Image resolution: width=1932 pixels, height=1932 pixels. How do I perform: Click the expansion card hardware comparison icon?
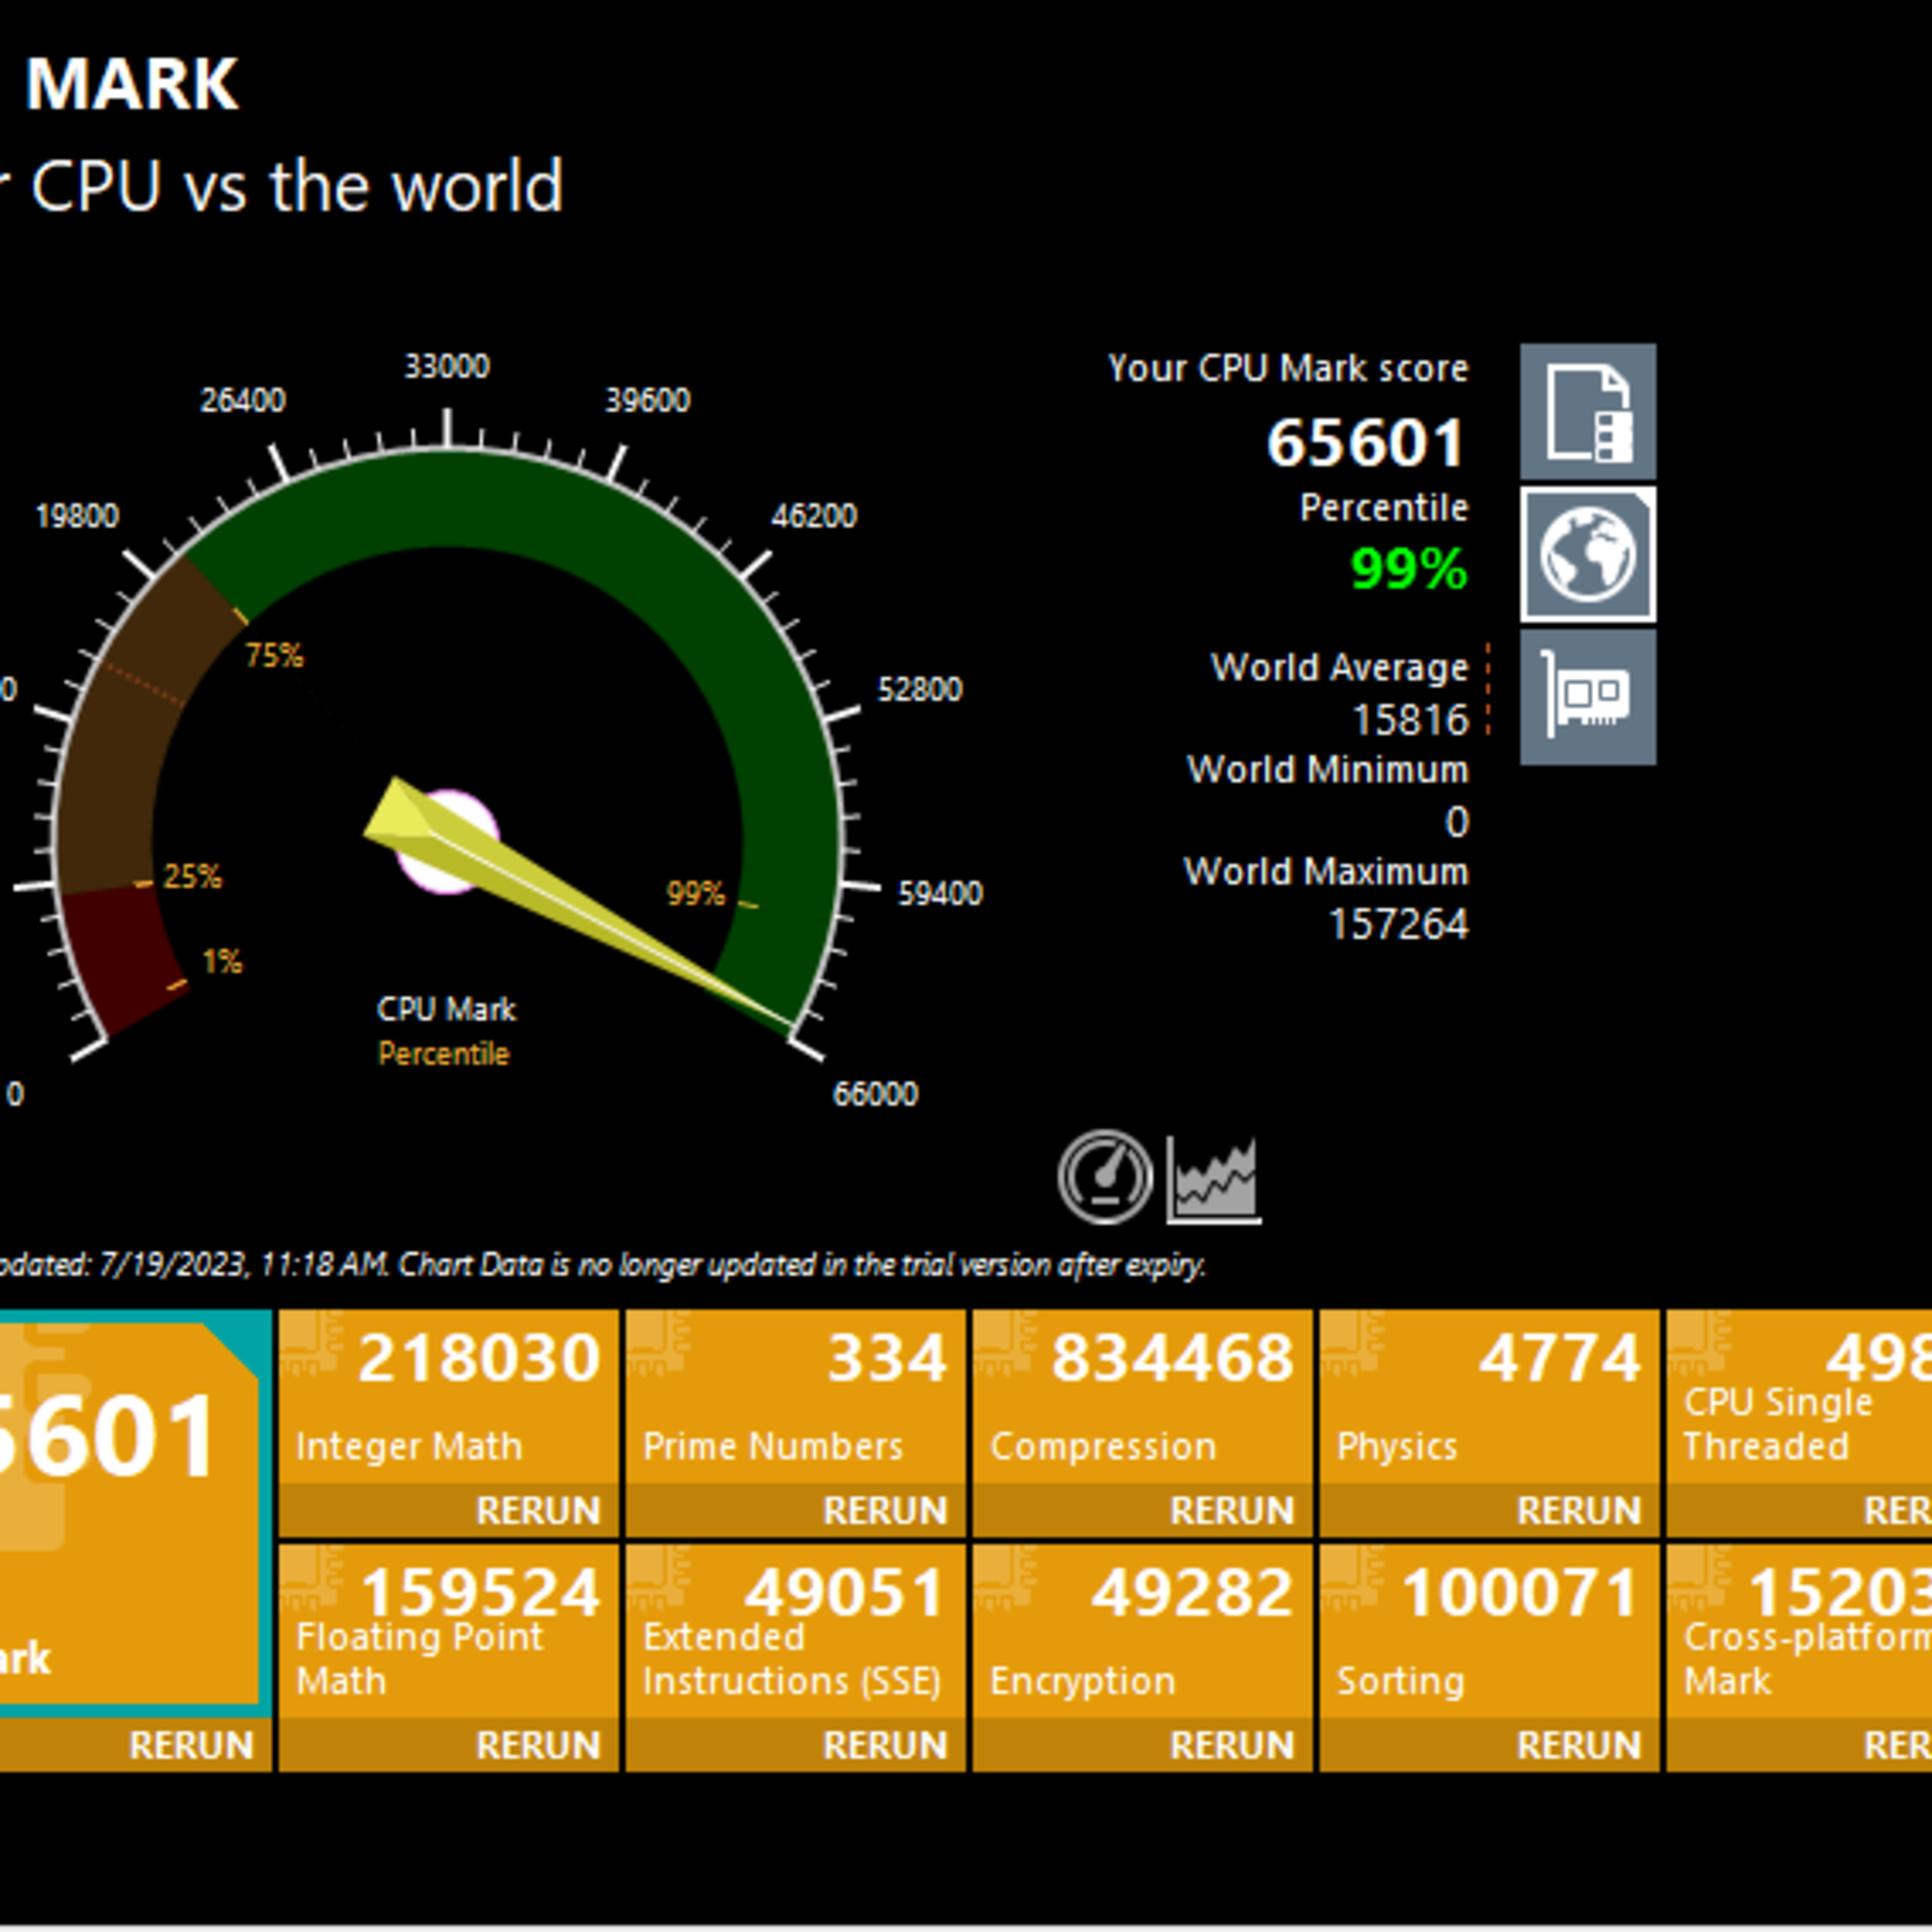[1588, 697]
